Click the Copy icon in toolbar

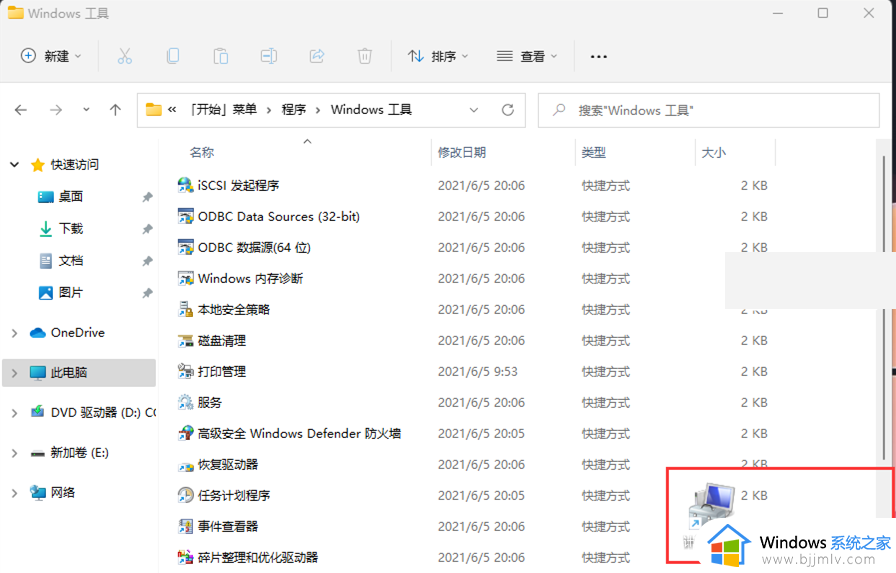click(173, 56)
